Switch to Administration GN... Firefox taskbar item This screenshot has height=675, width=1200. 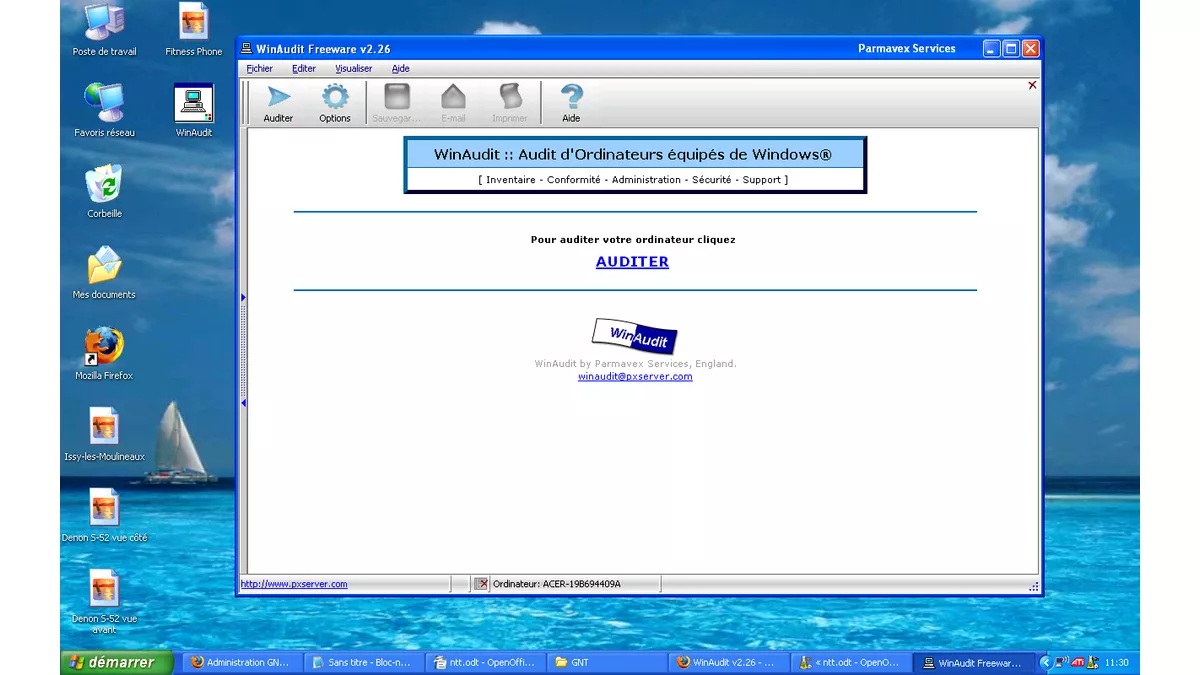(242, 662)
